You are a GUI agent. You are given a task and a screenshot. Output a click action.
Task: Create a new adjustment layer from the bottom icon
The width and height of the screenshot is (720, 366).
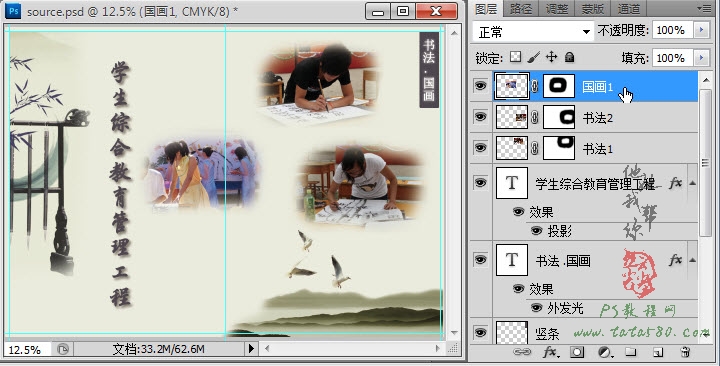coord(606,352)
